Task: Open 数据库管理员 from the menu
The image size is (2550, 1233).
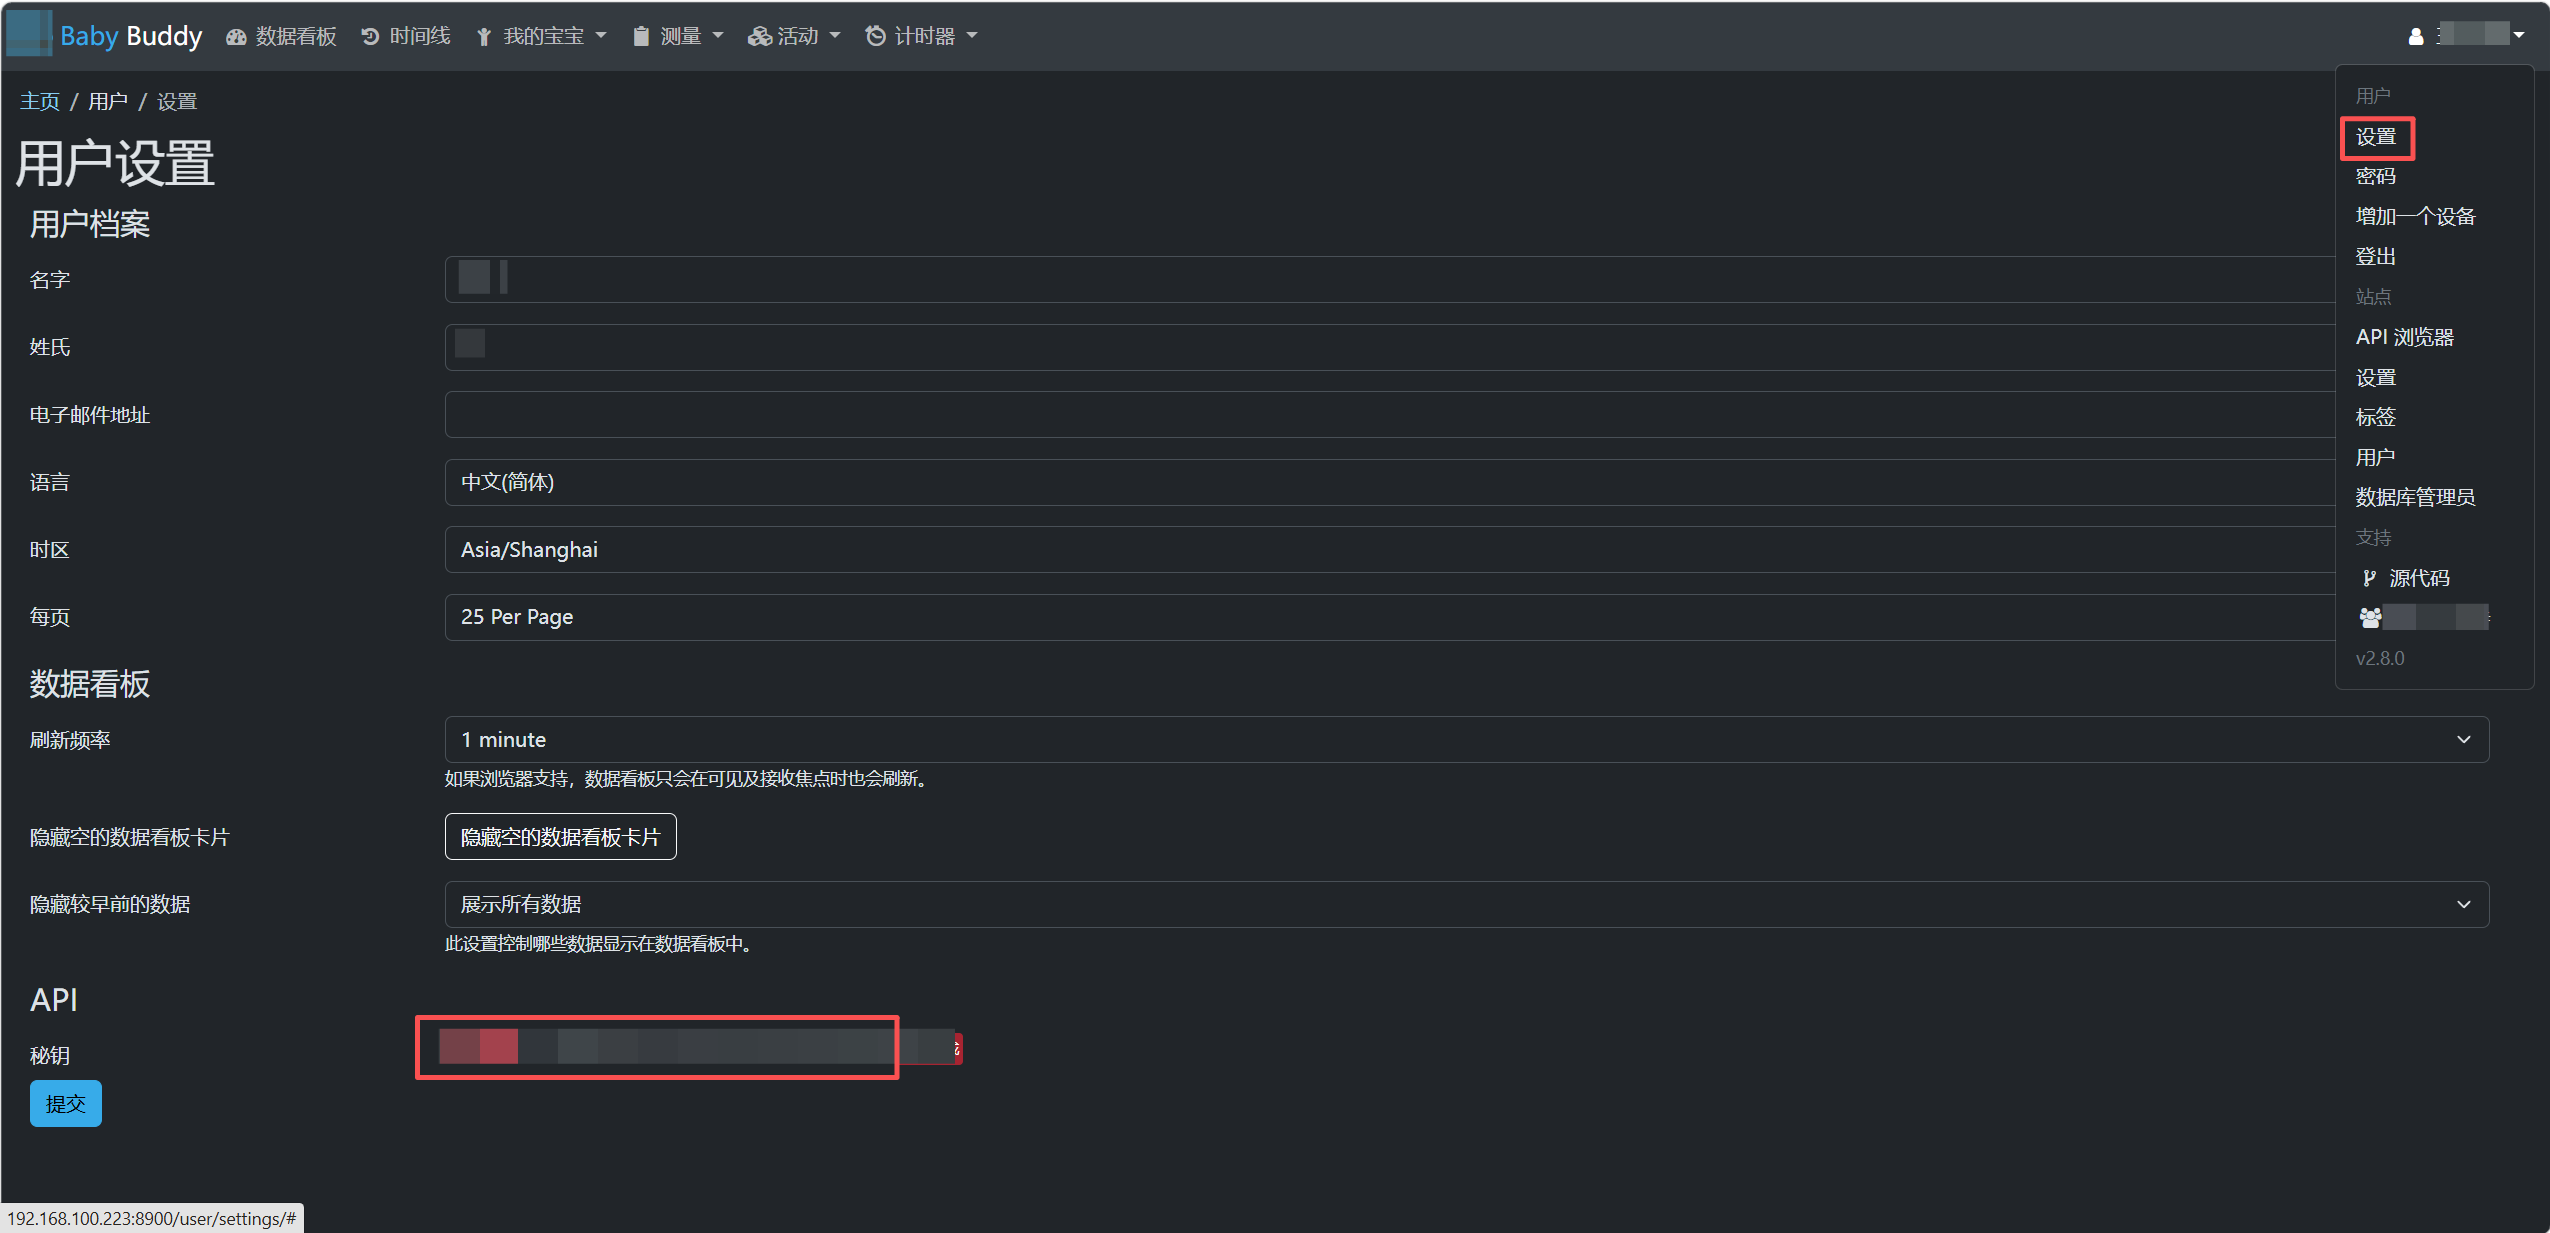Action: pyautogui.click(x=2414, y=497)
